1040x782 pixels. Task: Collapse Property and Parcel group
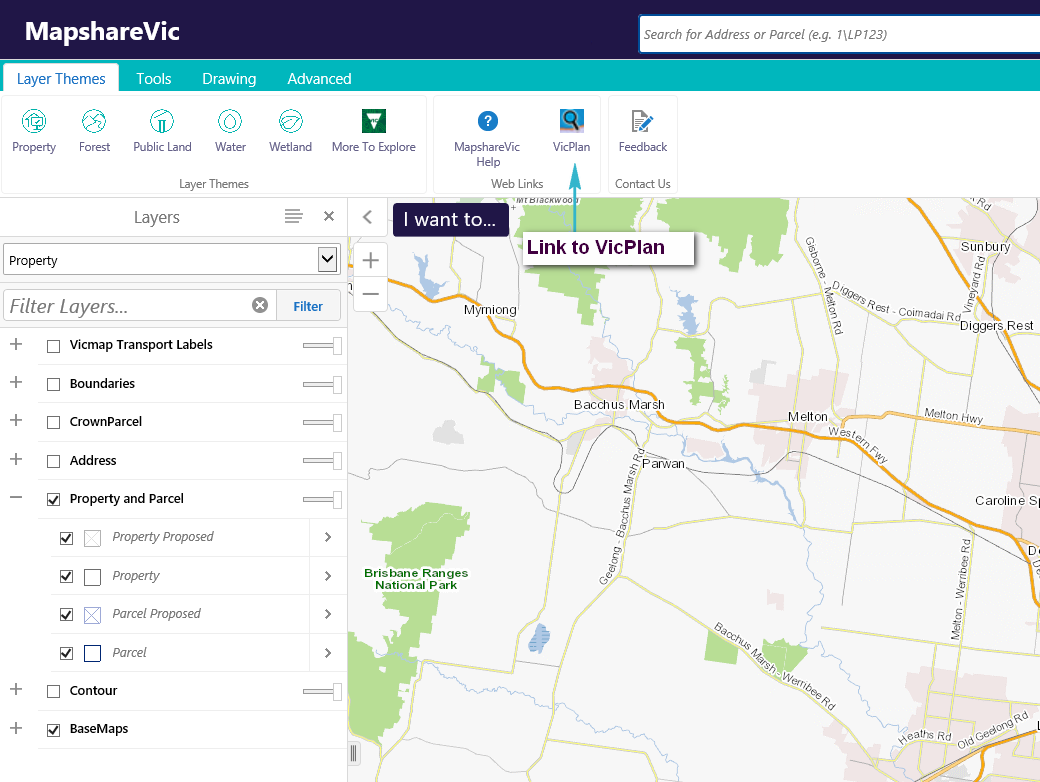[x=16, y=497]
